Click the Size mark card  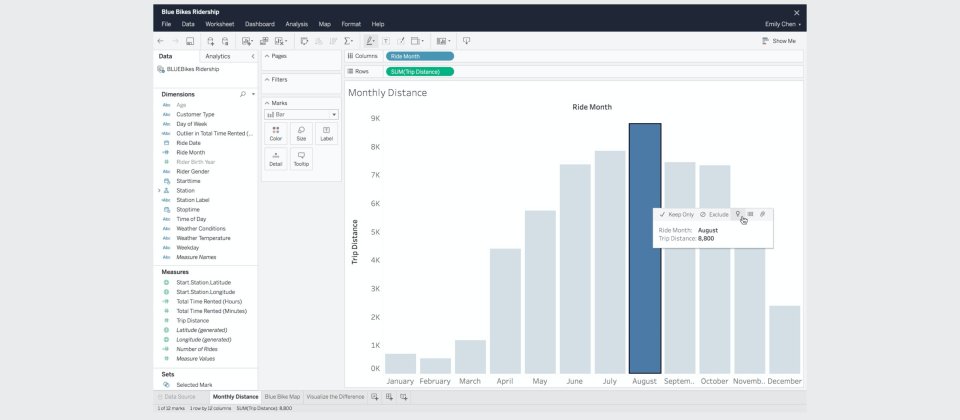[x=301, y=133]
